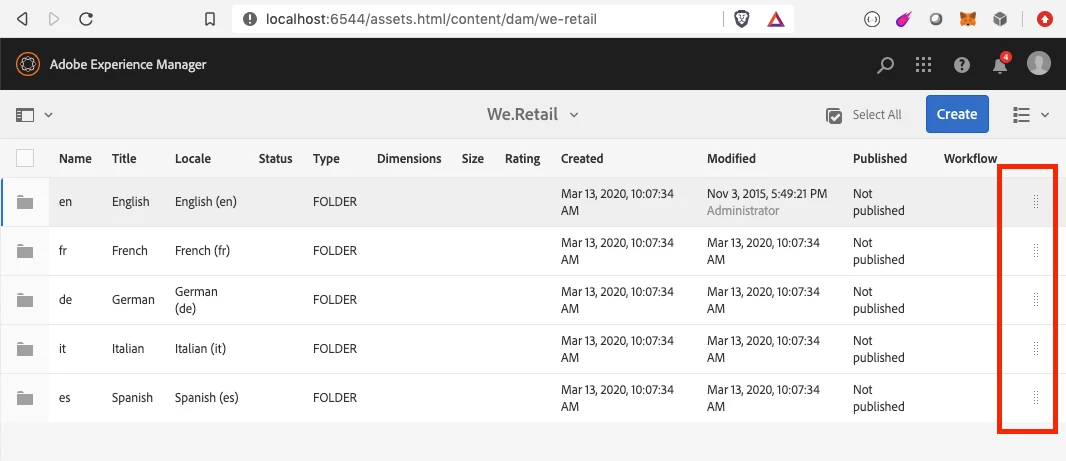Open the list view switcher dropdown
Screen dimensions: 1066x461
tap(1031, 115)
